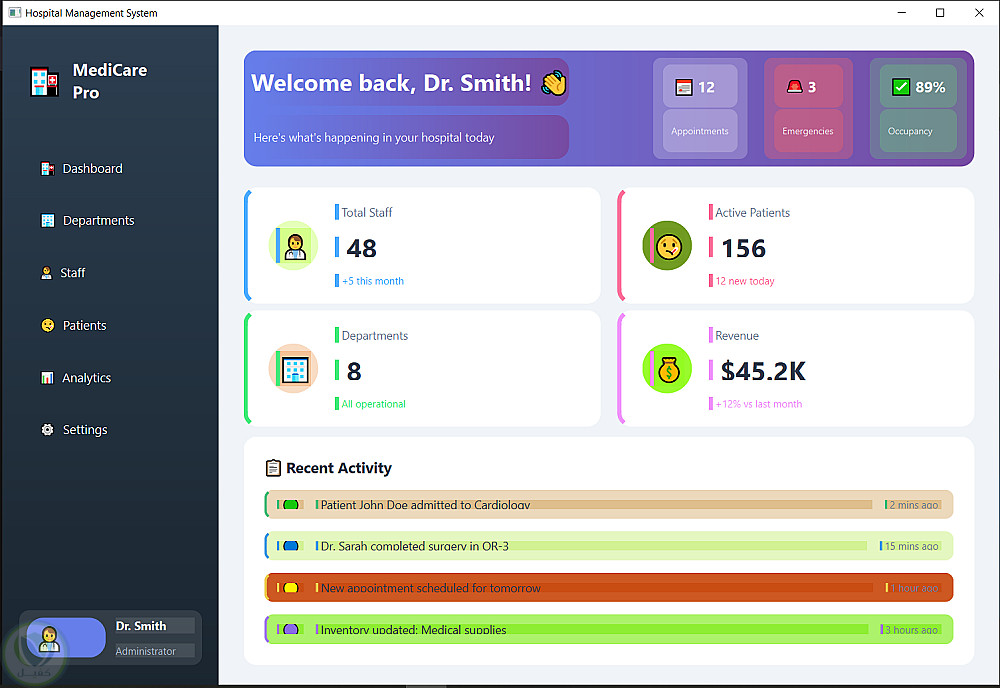Click the green dot icon on John Doe activity
The width and height of the screenshot is (1000, 688).
(x=290, y=504)
